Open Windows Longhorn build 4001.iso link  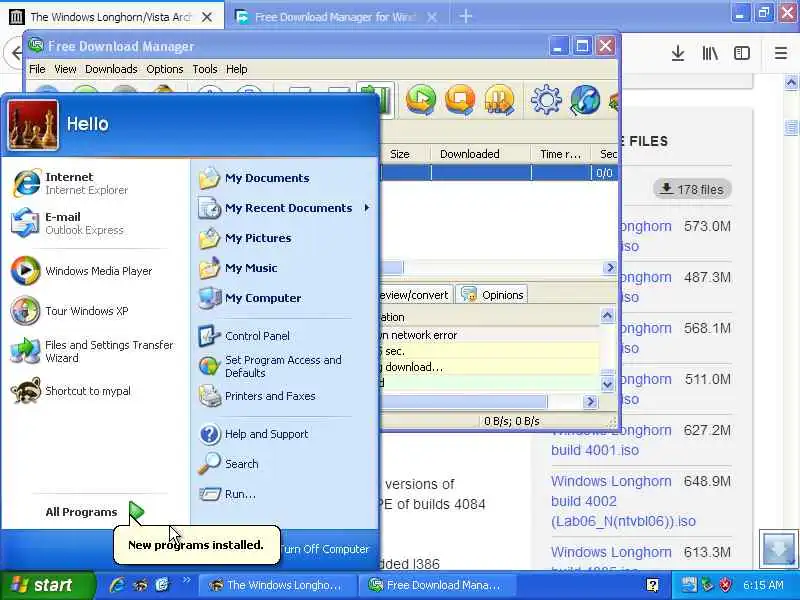[x=611, y=440]
